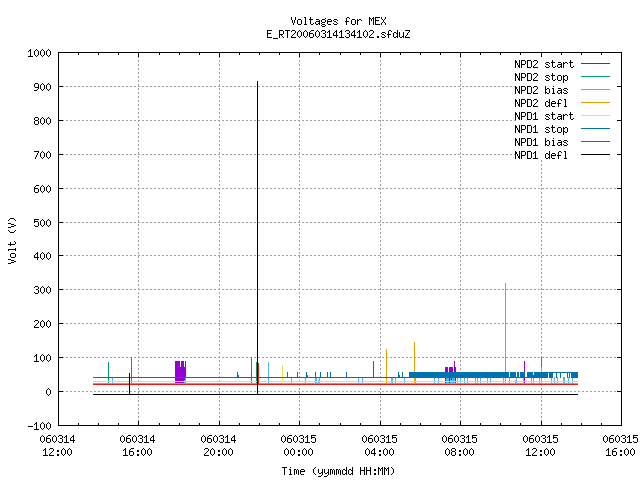This screenshot has height=480, width=640.
Task: Select the 'NPD2 bias' legend label
Action: [541, 90]
